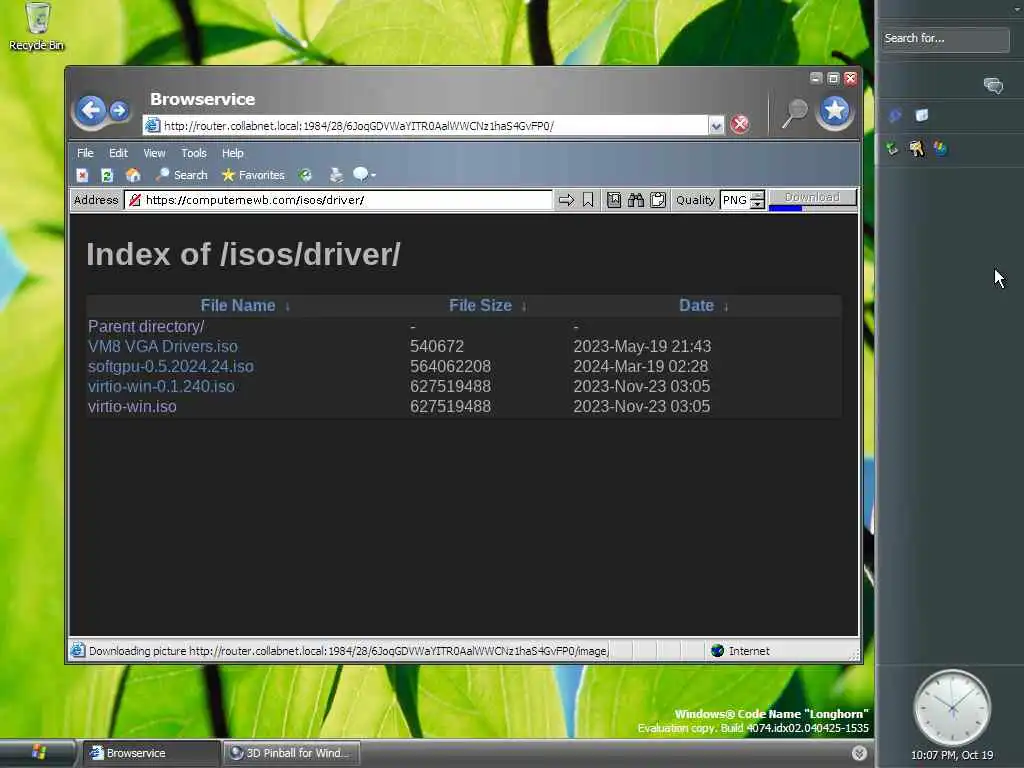Click the Search toolbar button

[x=182, y=175]
